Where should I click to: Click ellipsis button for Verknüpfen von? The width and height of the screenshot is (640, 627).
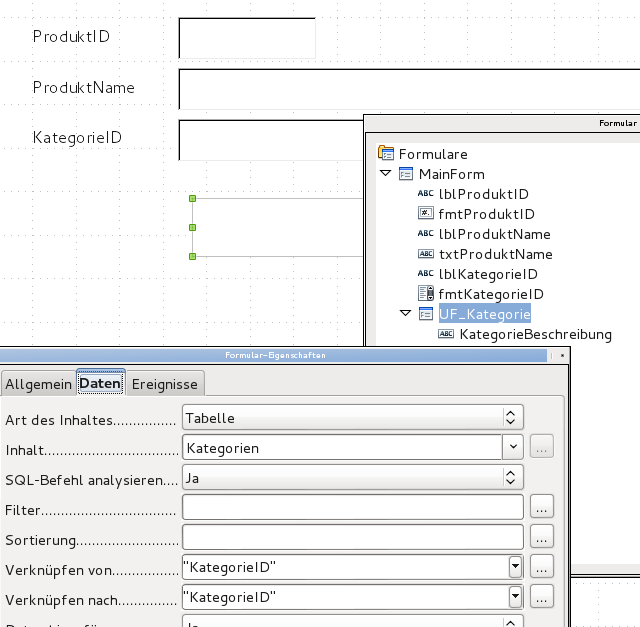coord(542,566)
